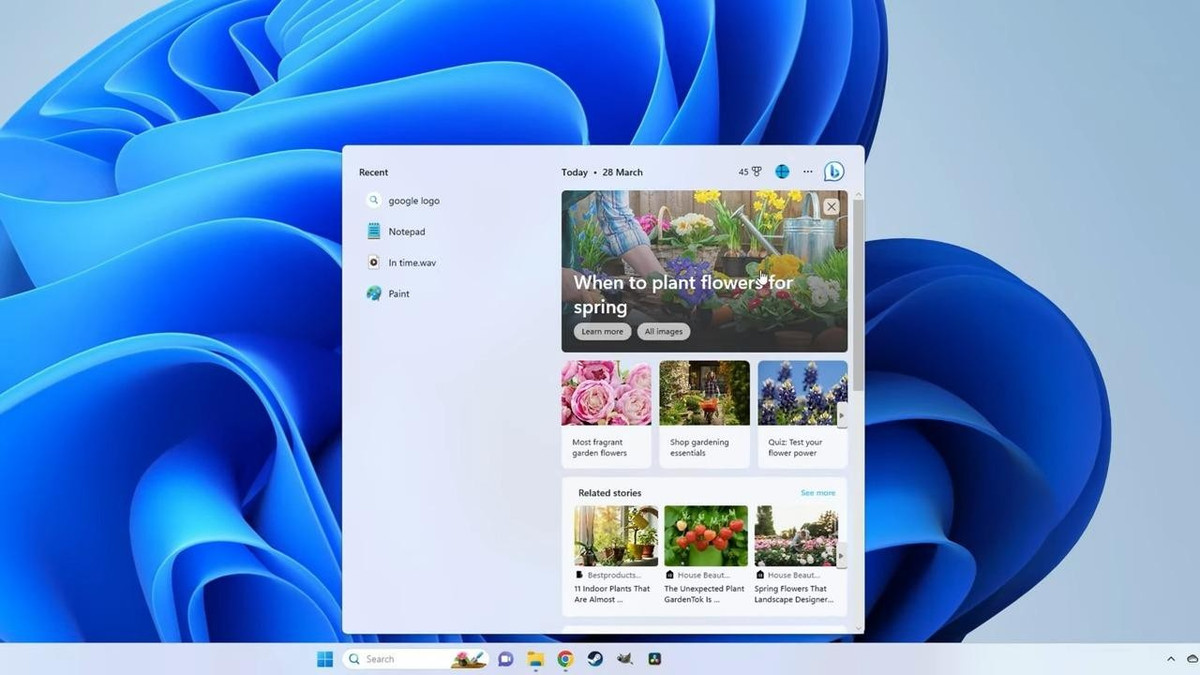Launch Steam from the taskbar

pos(595,659)
